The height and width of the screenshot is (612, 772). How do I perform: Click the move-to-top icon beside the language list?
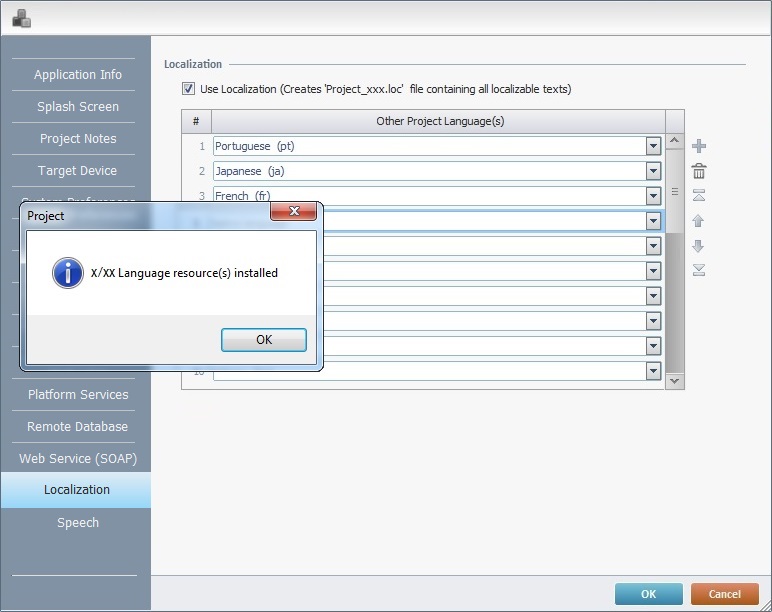click(699, 196)
